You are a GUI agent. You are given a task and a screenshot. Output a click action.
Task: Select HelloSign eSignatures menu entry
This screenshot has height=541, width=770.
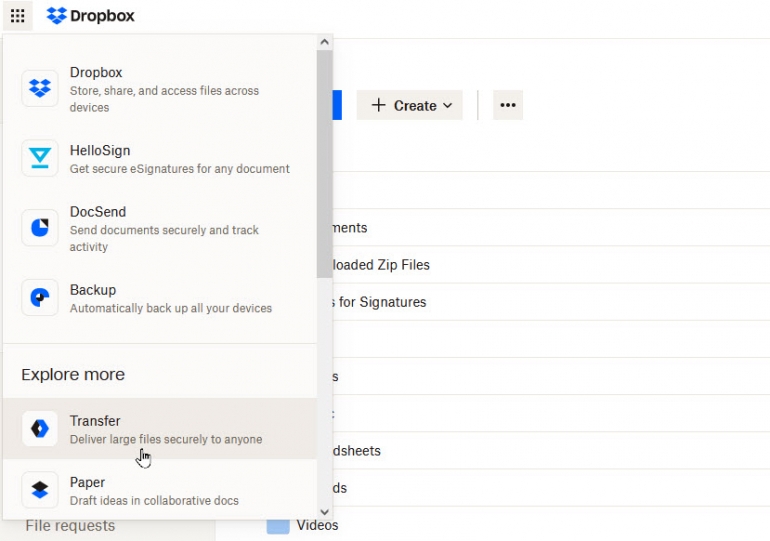(179, 159)
